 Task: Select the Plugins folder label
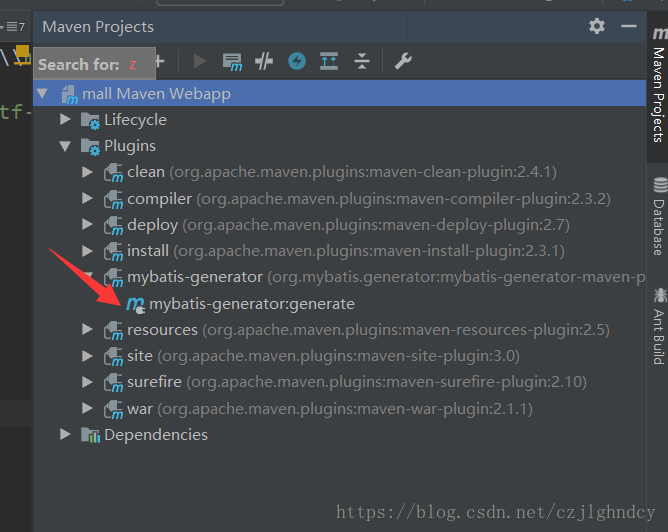(130, 146)
